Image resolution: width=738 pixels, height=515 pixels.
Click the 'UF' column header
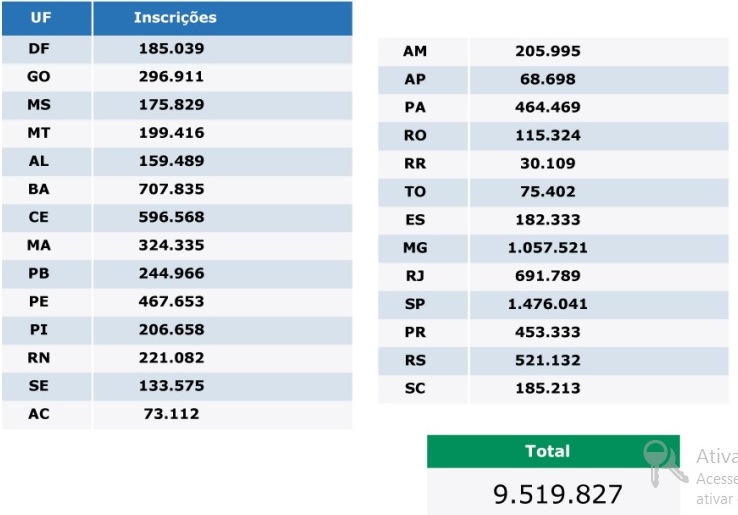[x=42, y=18]
